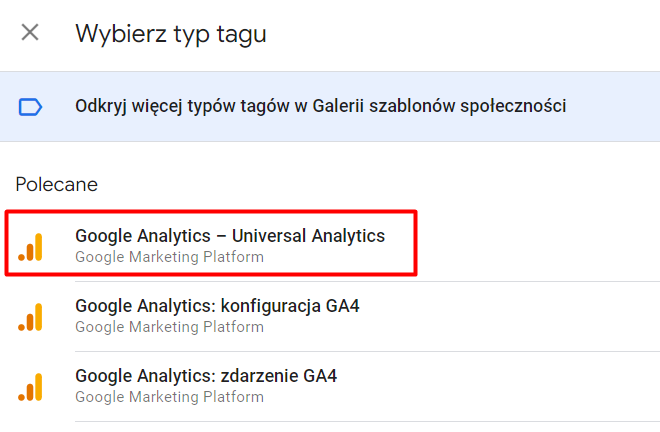
Task: Click 'Google Marketing Platform' under zdarzenie GA4
Action: [169, 397]
